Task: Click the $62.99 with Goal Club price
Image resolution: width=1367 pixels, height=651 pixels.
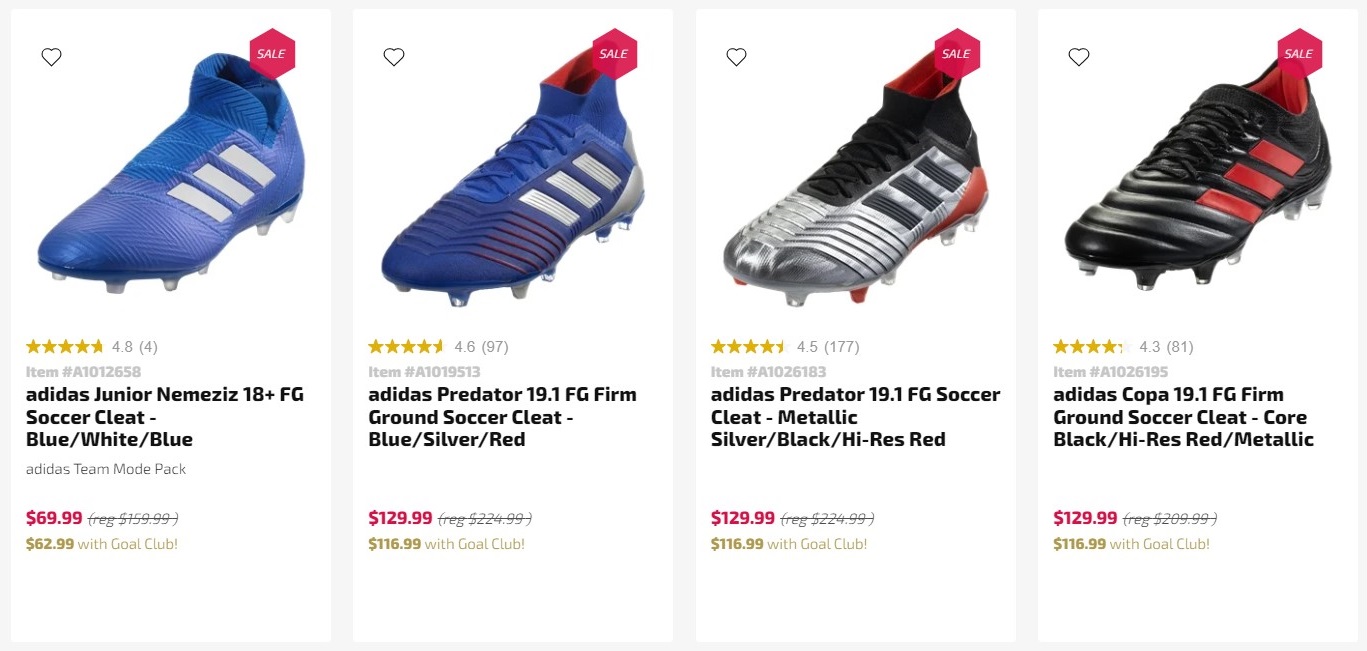Action: point(101,544)
